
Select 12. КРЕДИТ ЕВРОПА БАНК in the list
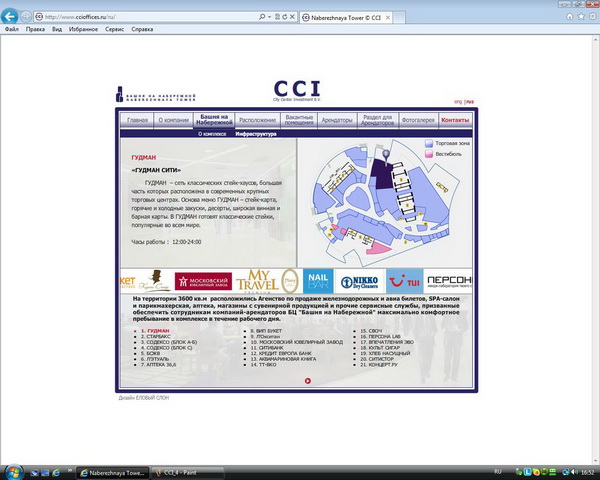[281, 353]
